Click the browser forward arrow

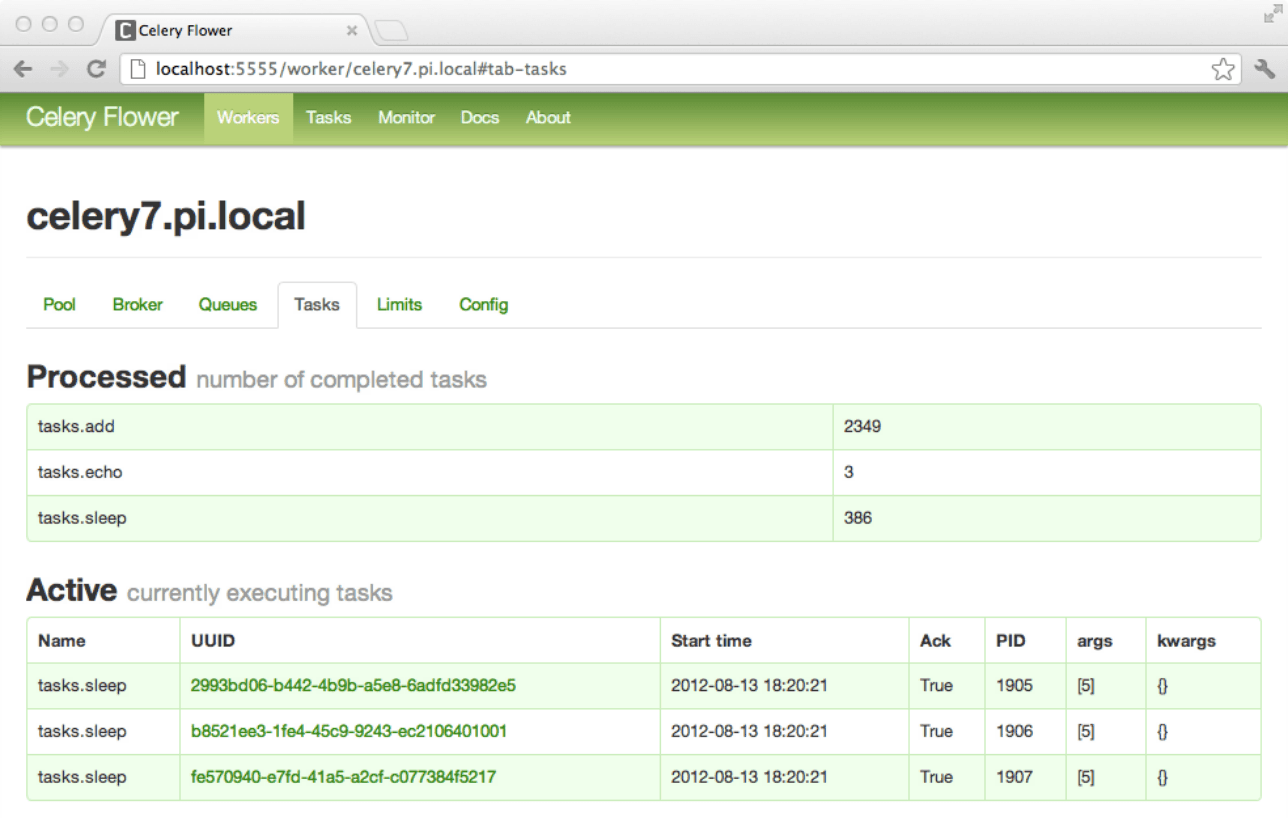tap(59, 69)
